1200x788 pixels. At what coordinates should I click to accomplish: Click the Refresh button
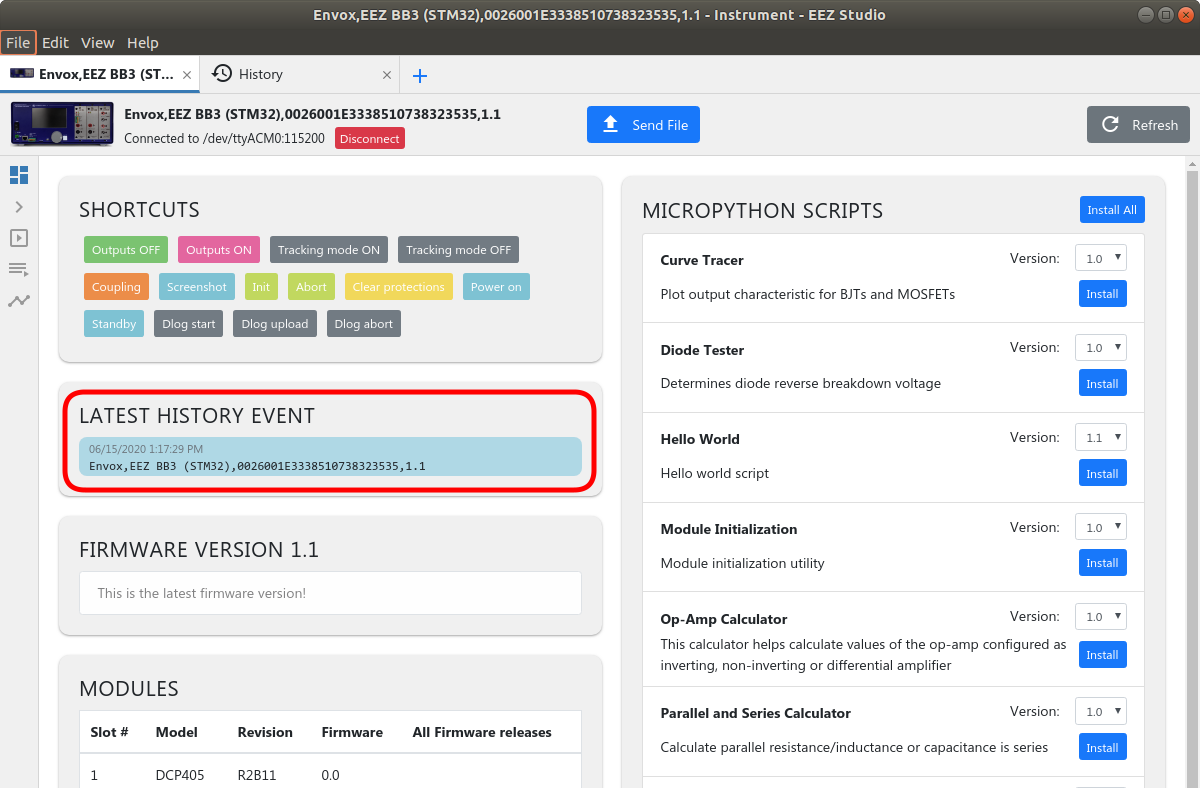(1138, 125)
